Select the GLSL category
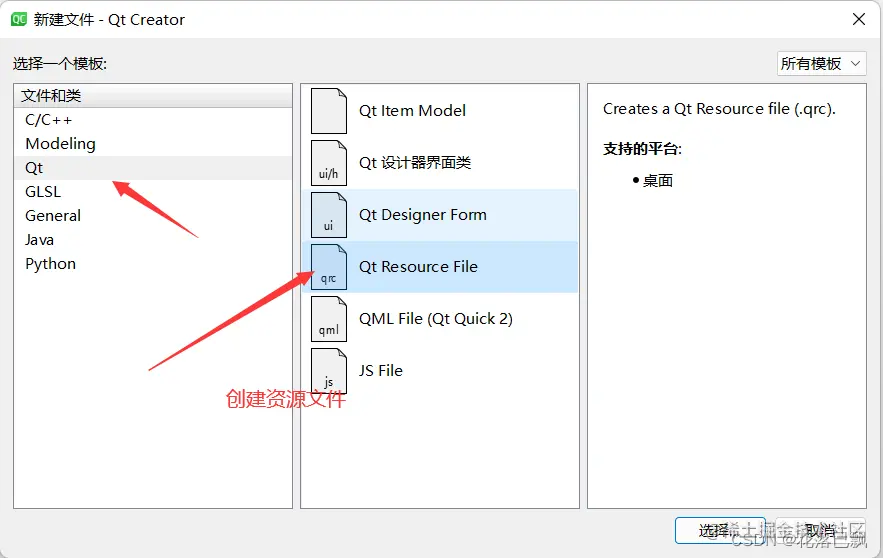 pos(153,192)
